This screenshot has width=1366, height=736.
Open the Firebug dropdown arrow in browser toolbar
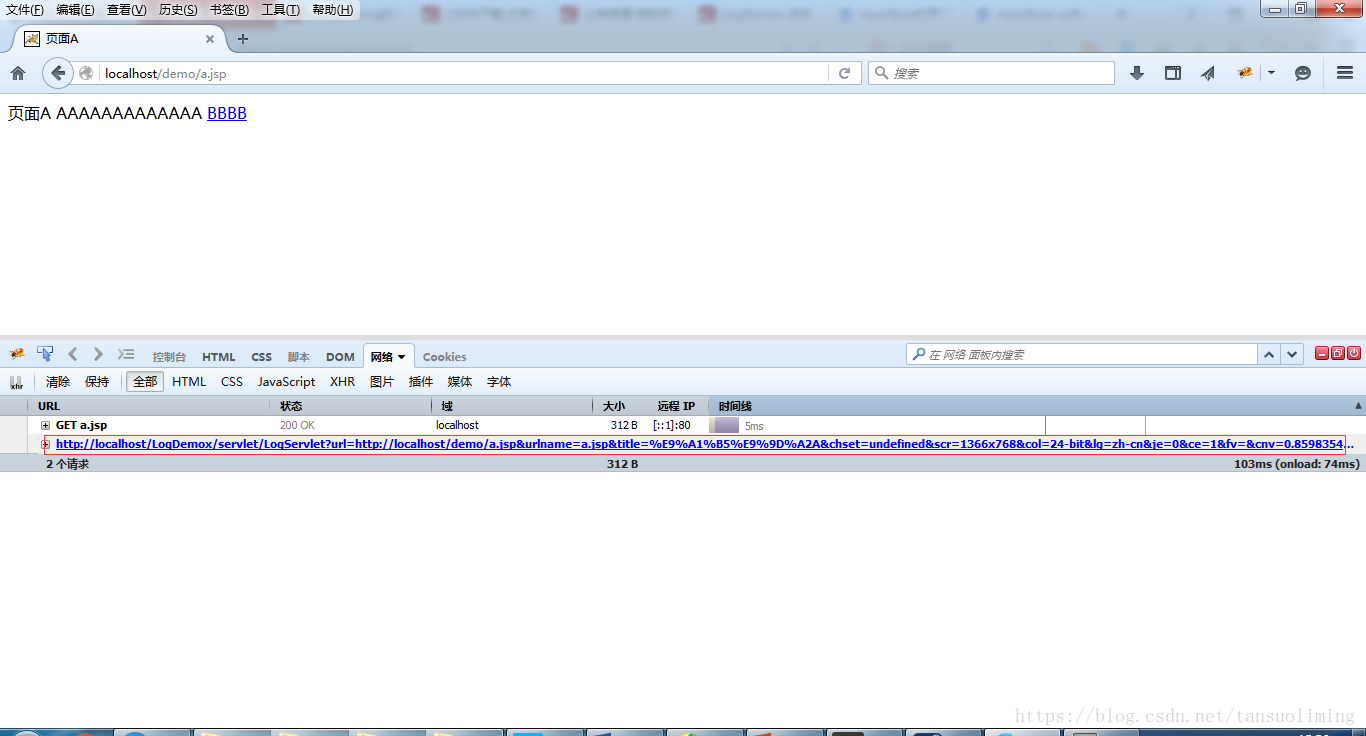coord(1271,73)
